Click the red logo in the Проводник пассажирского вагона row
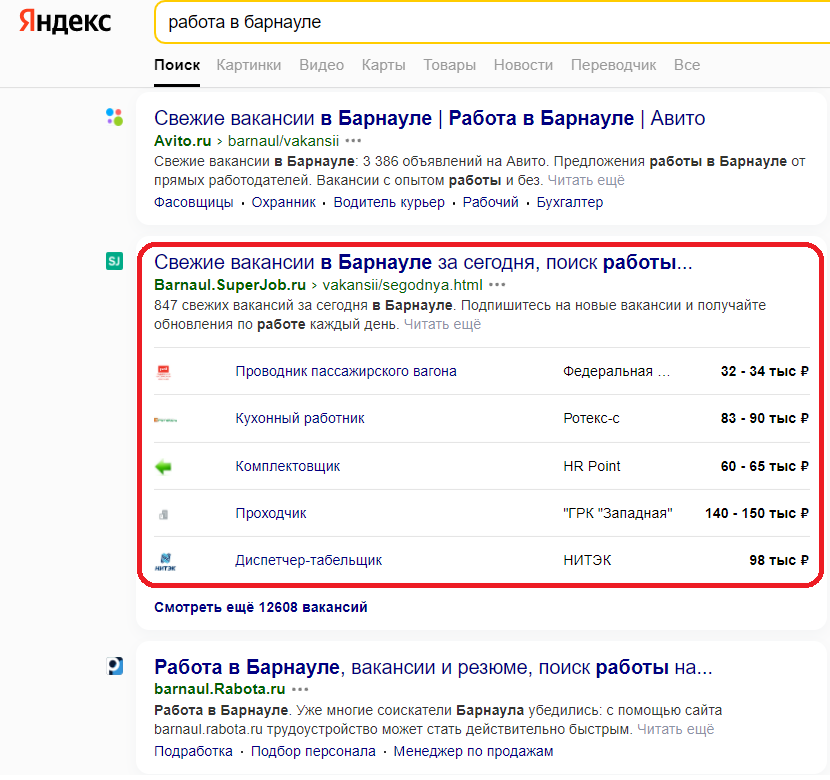 tap(164, 372)
